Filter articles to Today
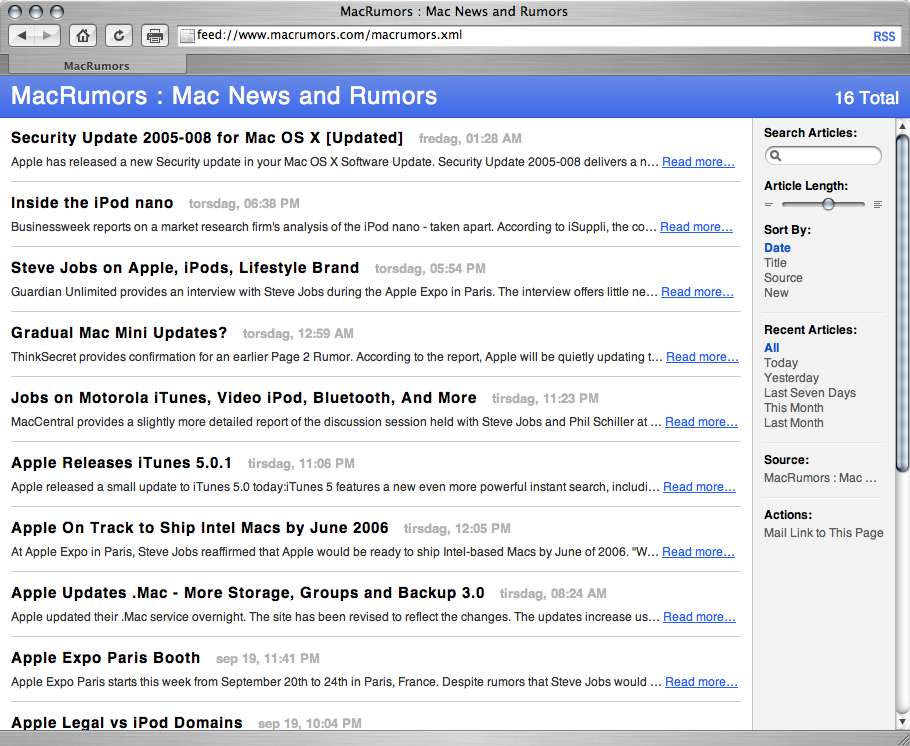The width and height of the screenshot is (910, 746). (781, 363)
